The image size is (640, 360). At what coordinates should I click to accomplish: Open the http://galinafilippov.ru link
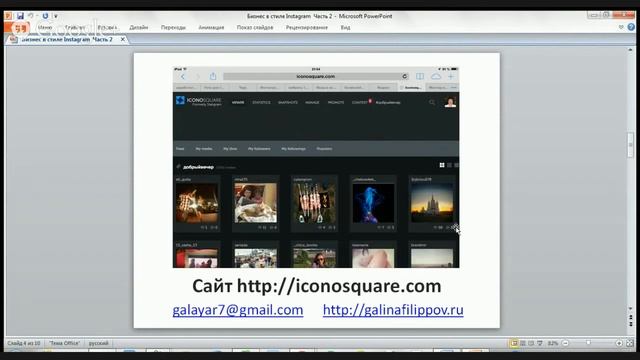(393, 310)
